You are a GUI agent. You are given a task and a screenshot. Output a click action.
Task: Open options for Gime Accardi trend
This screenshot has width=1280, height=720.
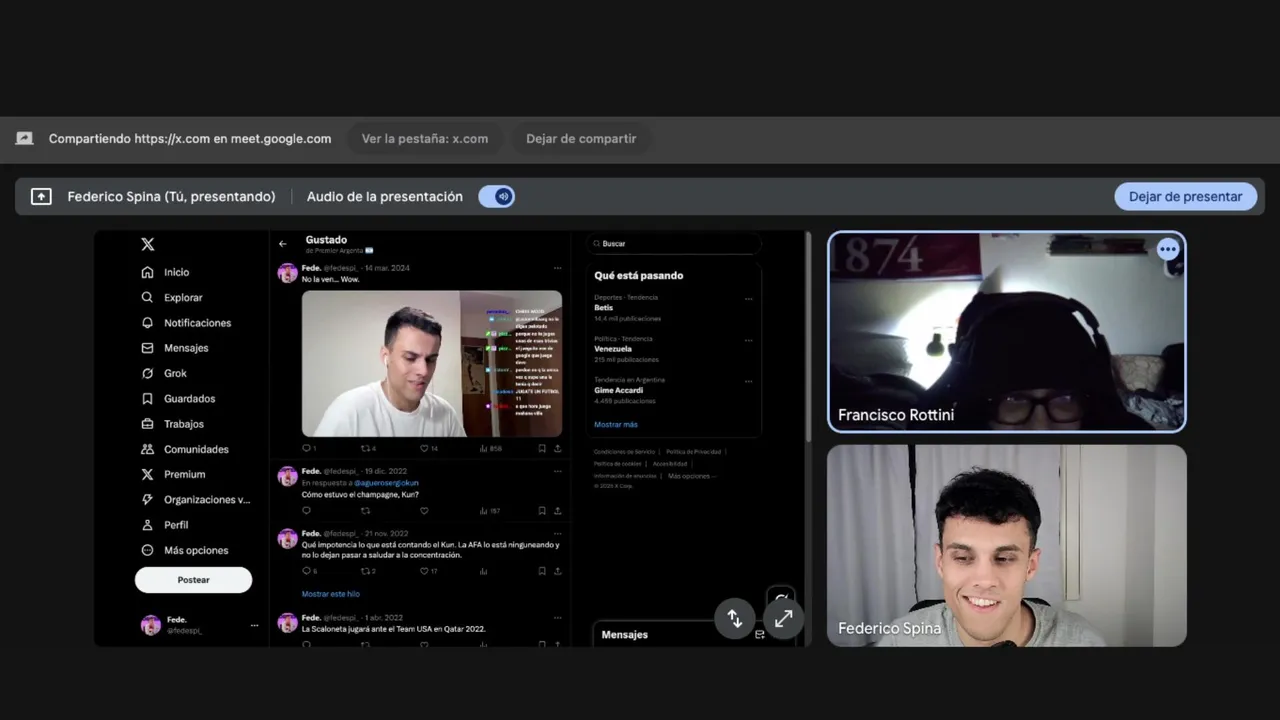[748, 381]
